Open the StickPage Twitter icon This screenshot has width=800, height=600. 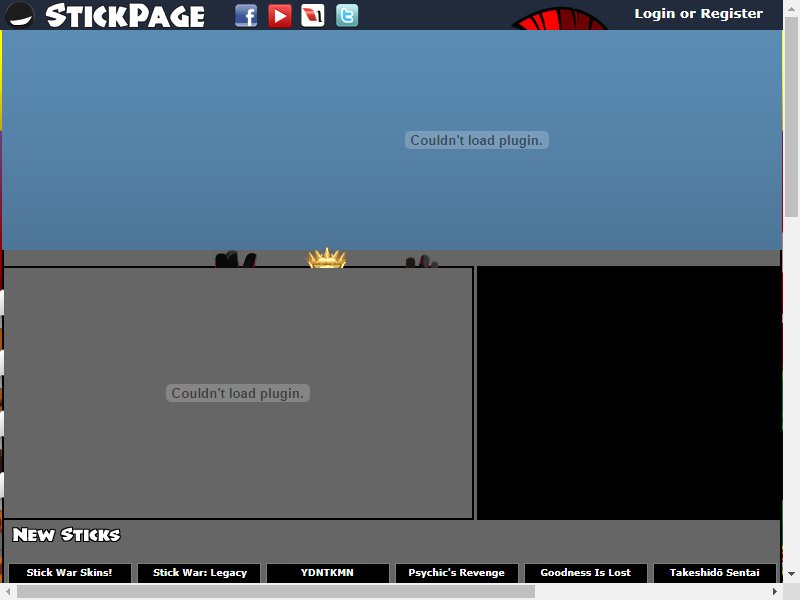click(347, 15)
